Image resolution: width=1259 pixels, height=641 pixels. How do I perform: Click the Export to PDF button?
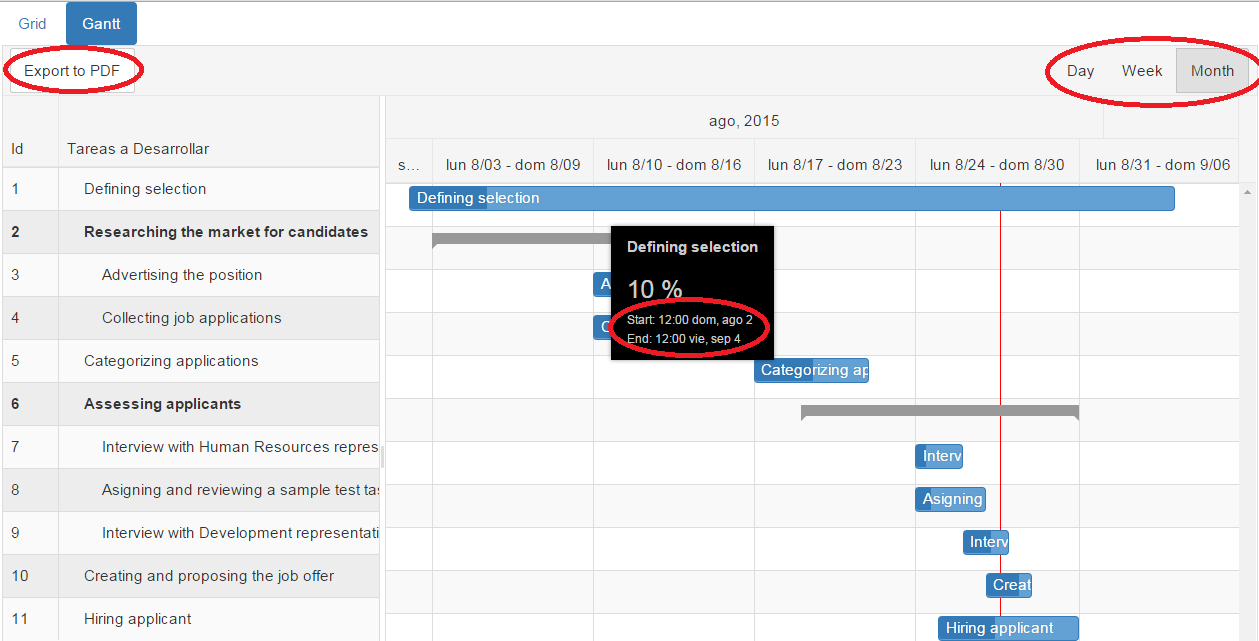click(x=72, y=71)
